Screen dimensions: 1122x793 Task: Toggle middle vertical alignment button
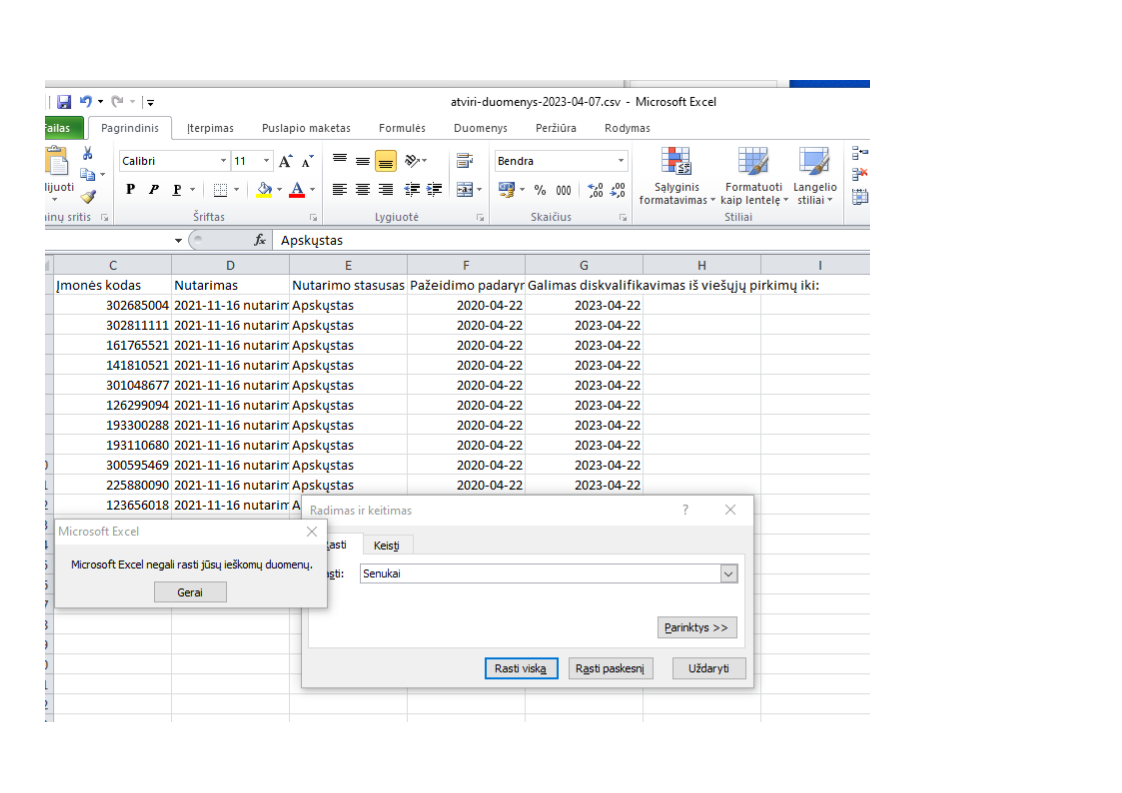pyautogui.click(x=363, y=161)
